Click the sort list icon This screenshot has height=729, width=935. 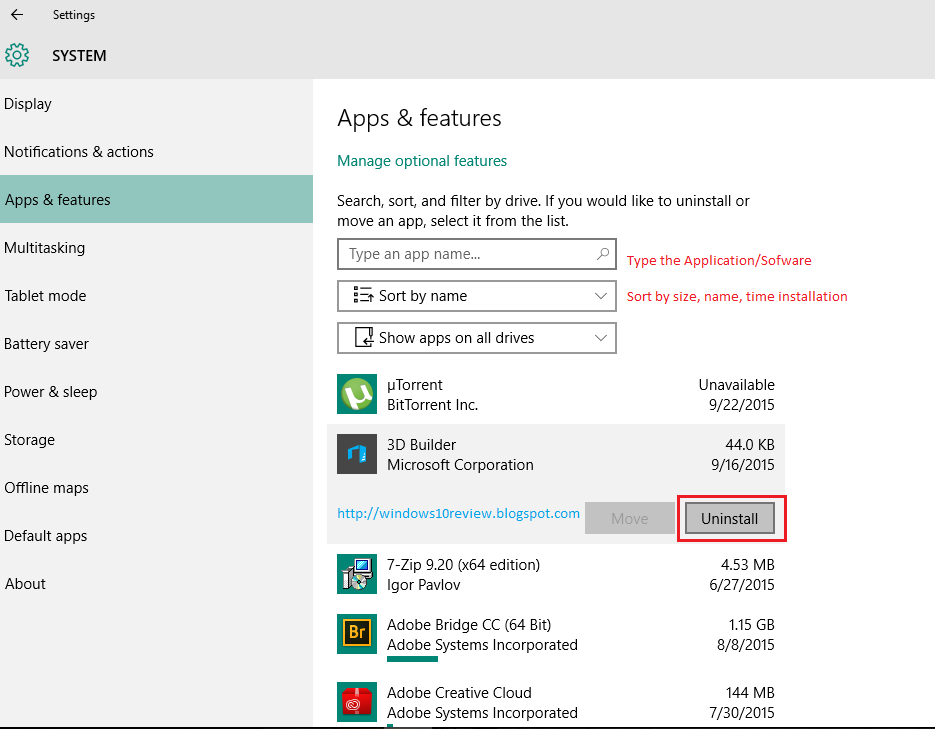[x=363, y=295]
